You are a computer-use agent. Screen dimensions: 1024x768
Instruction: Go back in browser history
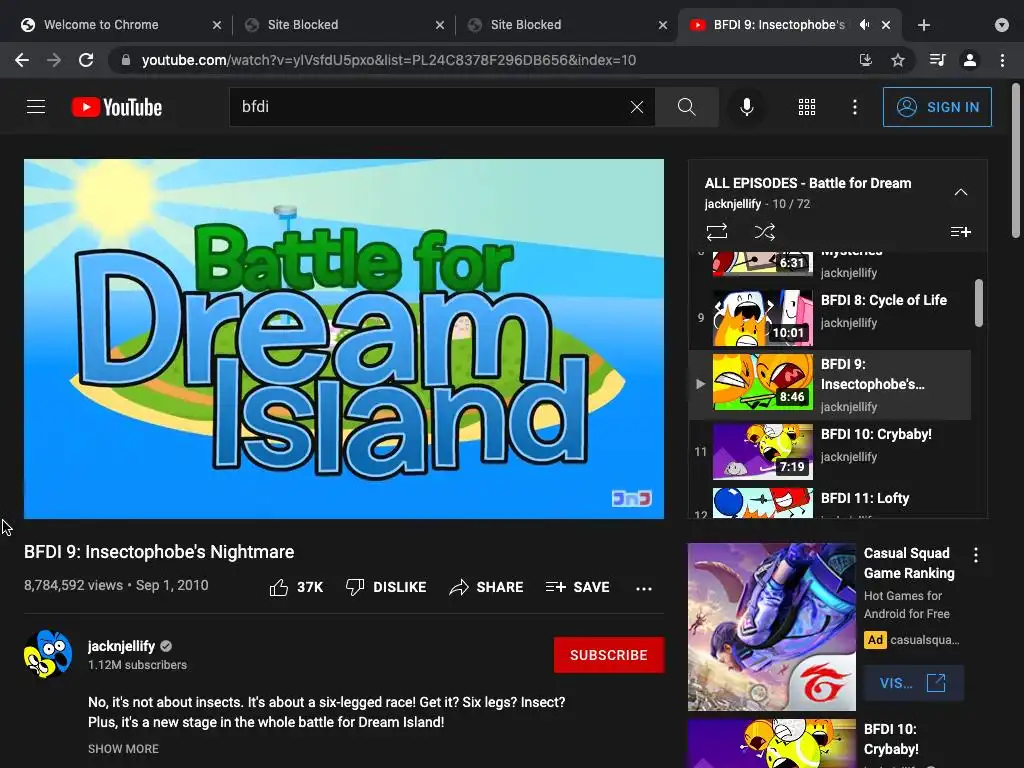point(22,60)
